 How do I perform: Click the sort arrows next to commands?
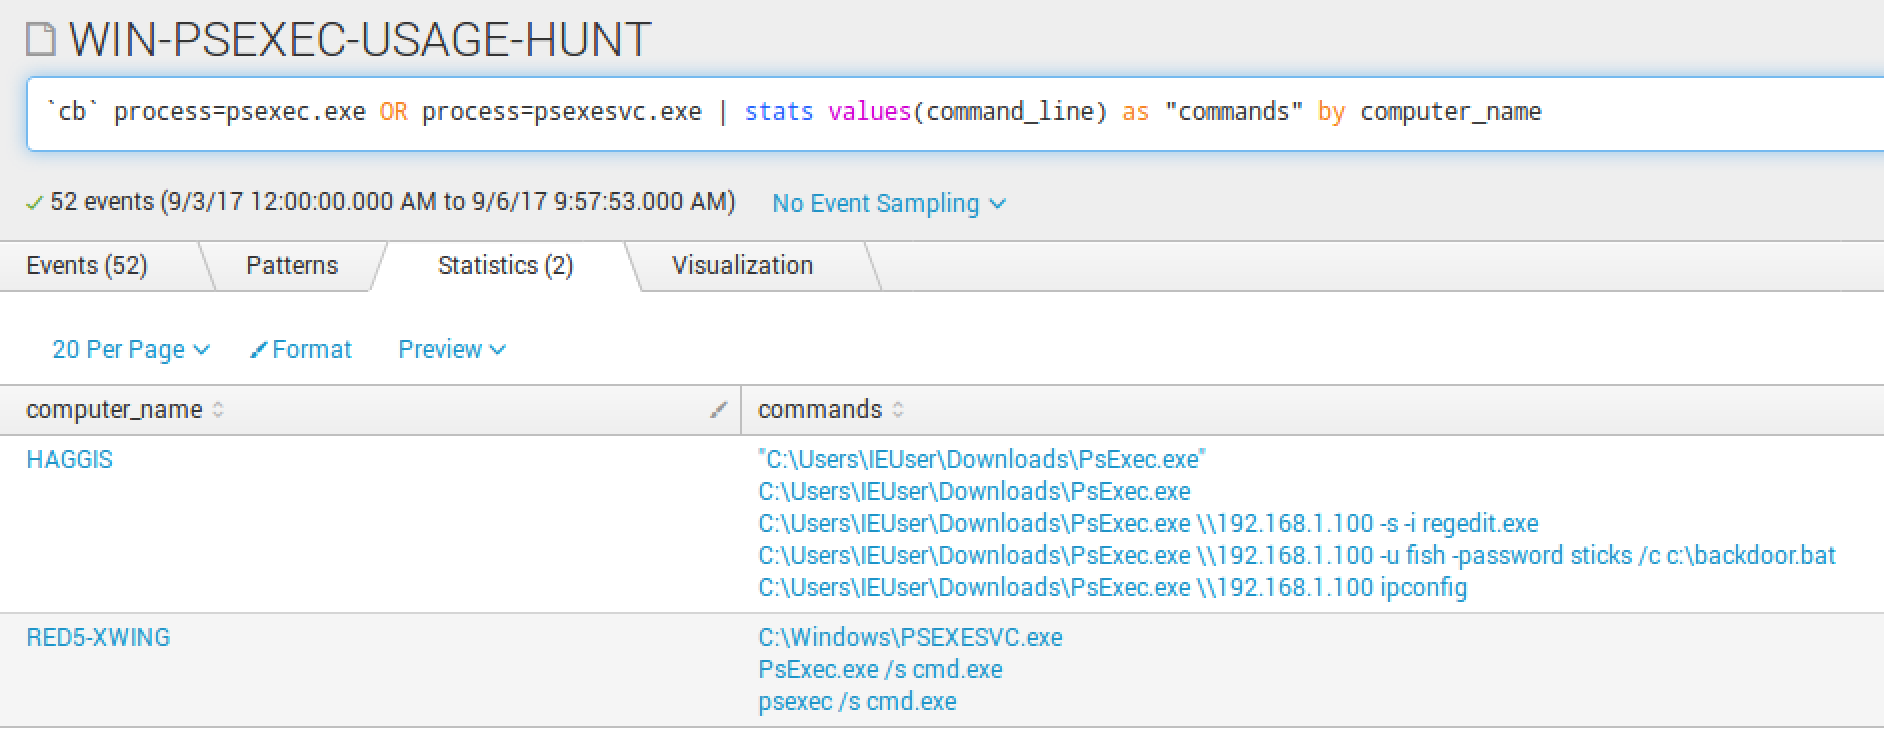[x=898, y=410]
